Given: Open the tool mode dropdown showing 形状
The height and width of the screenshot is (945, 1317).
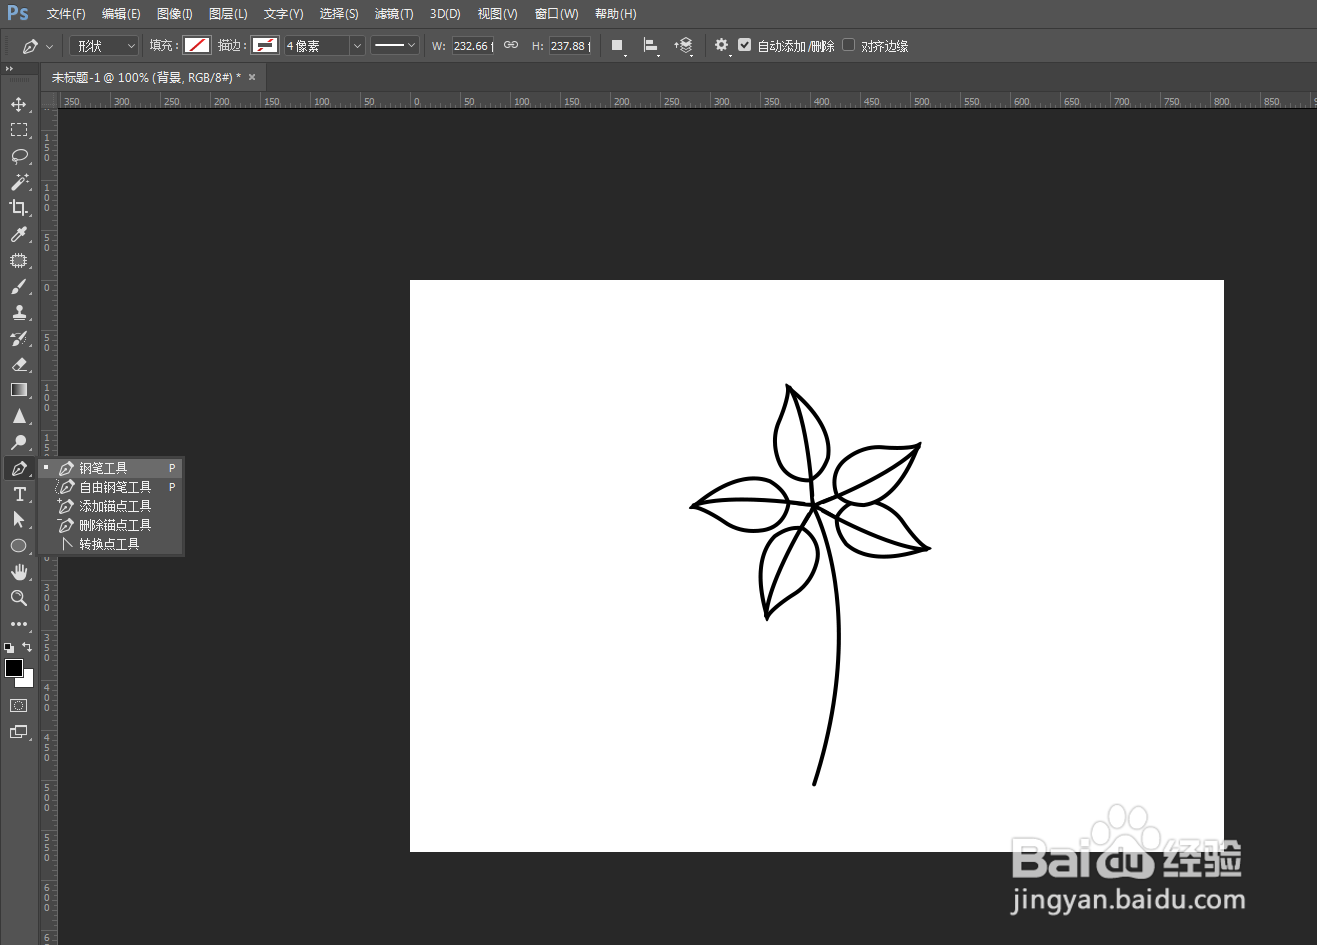Looking at the screenshot, I should [104, 46].
